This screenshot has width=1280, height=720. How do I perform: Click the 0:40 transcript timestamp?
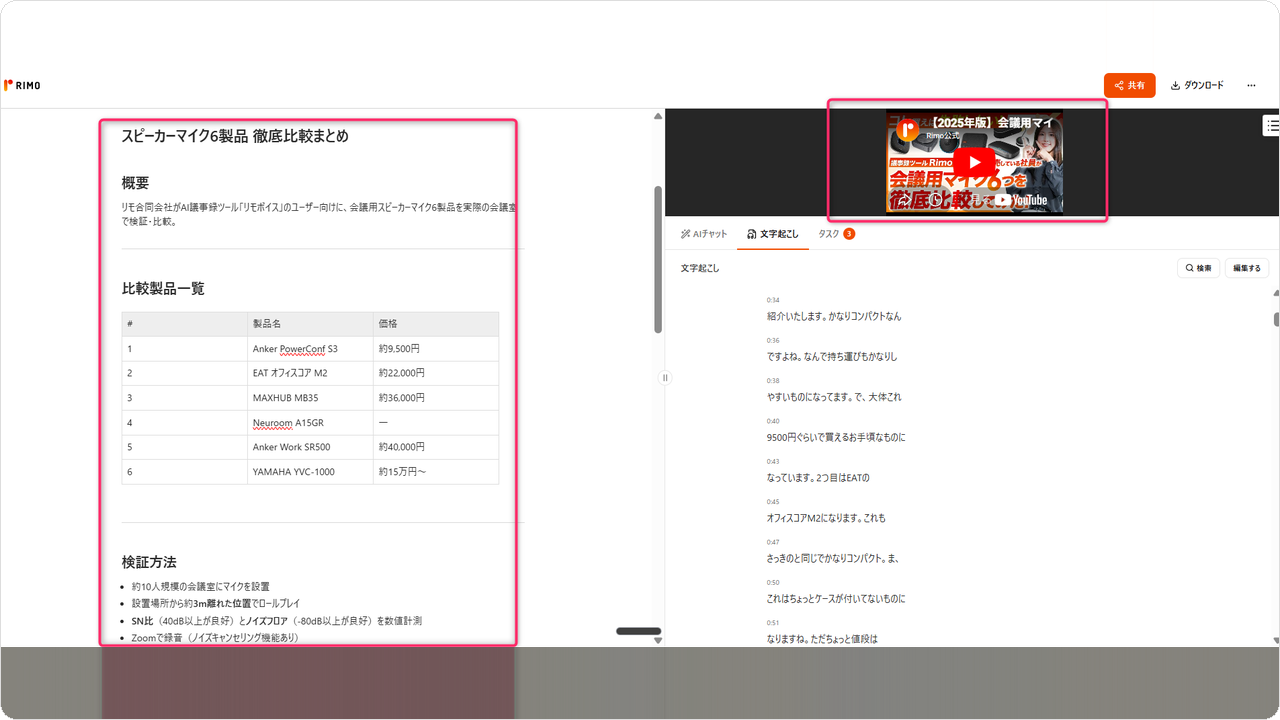(x=773, y=421)
